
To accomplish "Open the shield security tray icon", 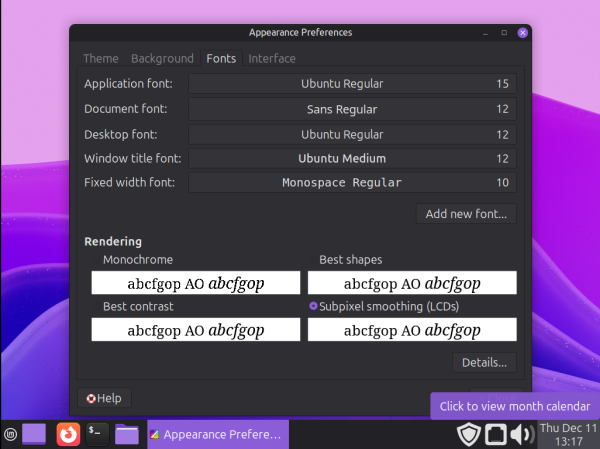I will [468, 434].
